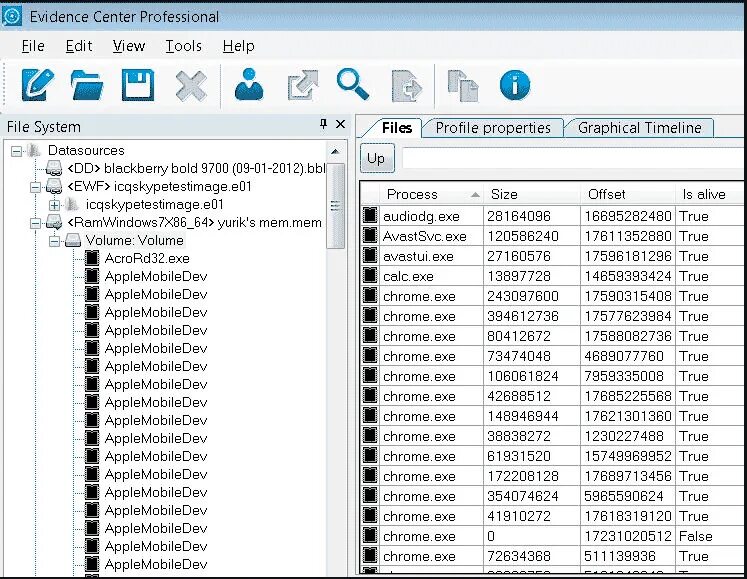Click icon next to calc.exe row
This screenshot has width=747, height=579.
point(370,275)
